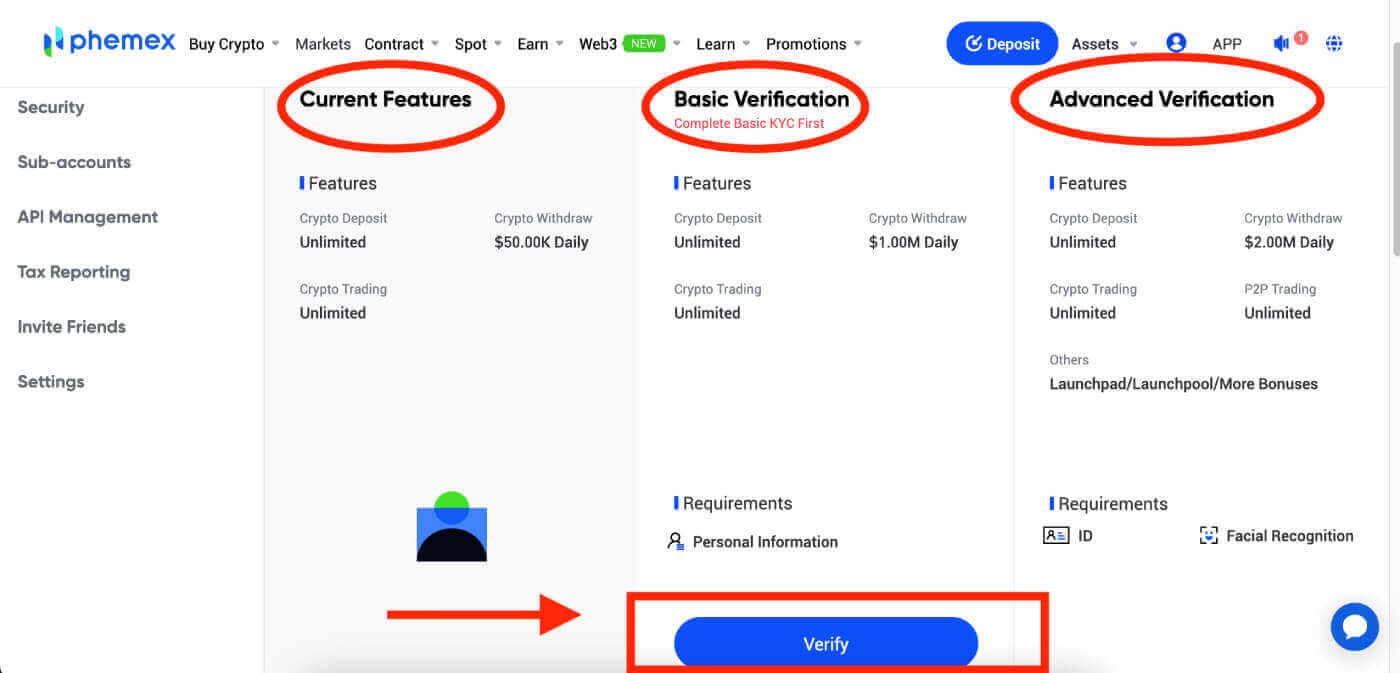Open the language selector globe icon
Viewport: 1400px width, 673px height.
pos(1334,43)
